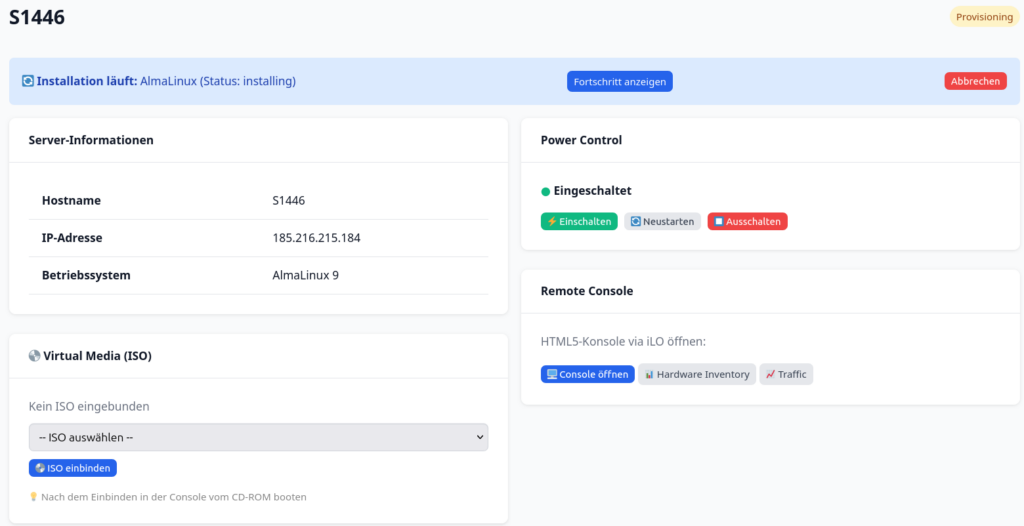Click the Remote Console panel heading
The height and width of the screenshot is (526, 1024).
(587, 291)
